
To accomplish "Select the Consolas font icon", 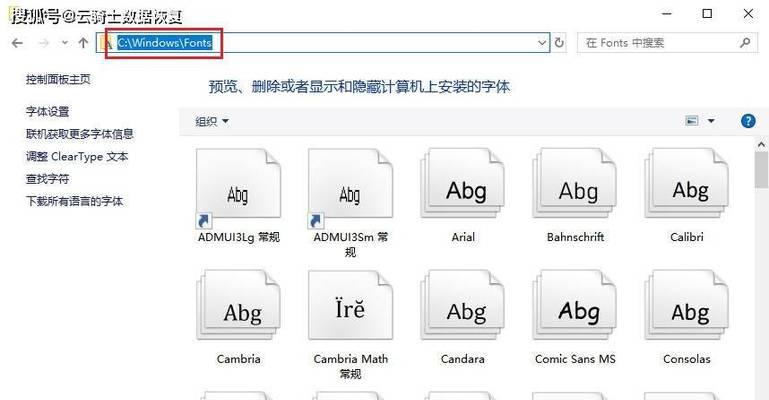I will point(687,305).
